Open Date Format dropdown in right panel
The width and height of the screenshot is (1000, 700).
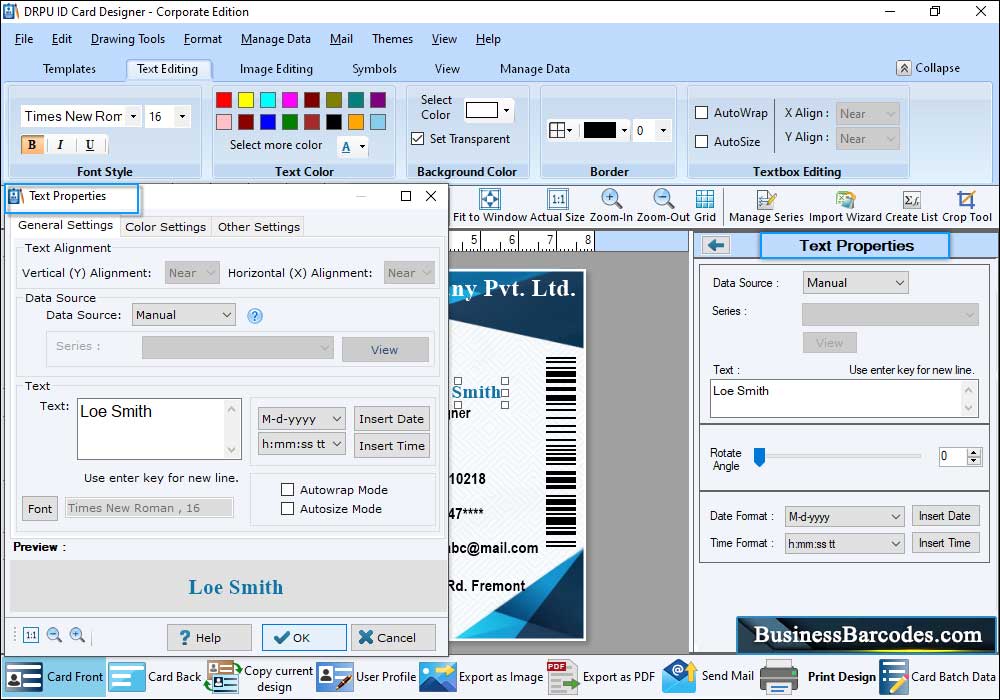click(844, 516)
